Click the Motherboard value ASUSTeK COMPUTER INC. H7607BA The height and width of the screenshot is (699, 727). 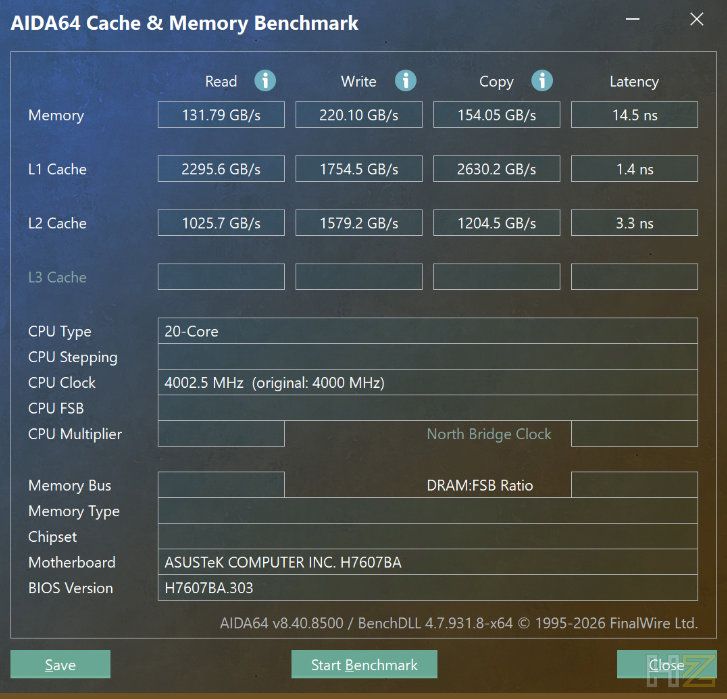click(427, 562)
